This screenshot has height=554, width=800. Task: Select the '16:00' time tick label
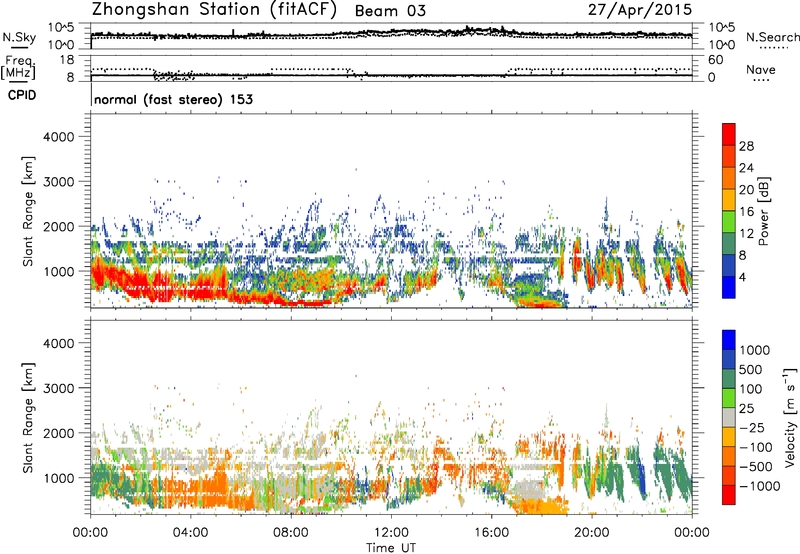(x=492, y=533)
